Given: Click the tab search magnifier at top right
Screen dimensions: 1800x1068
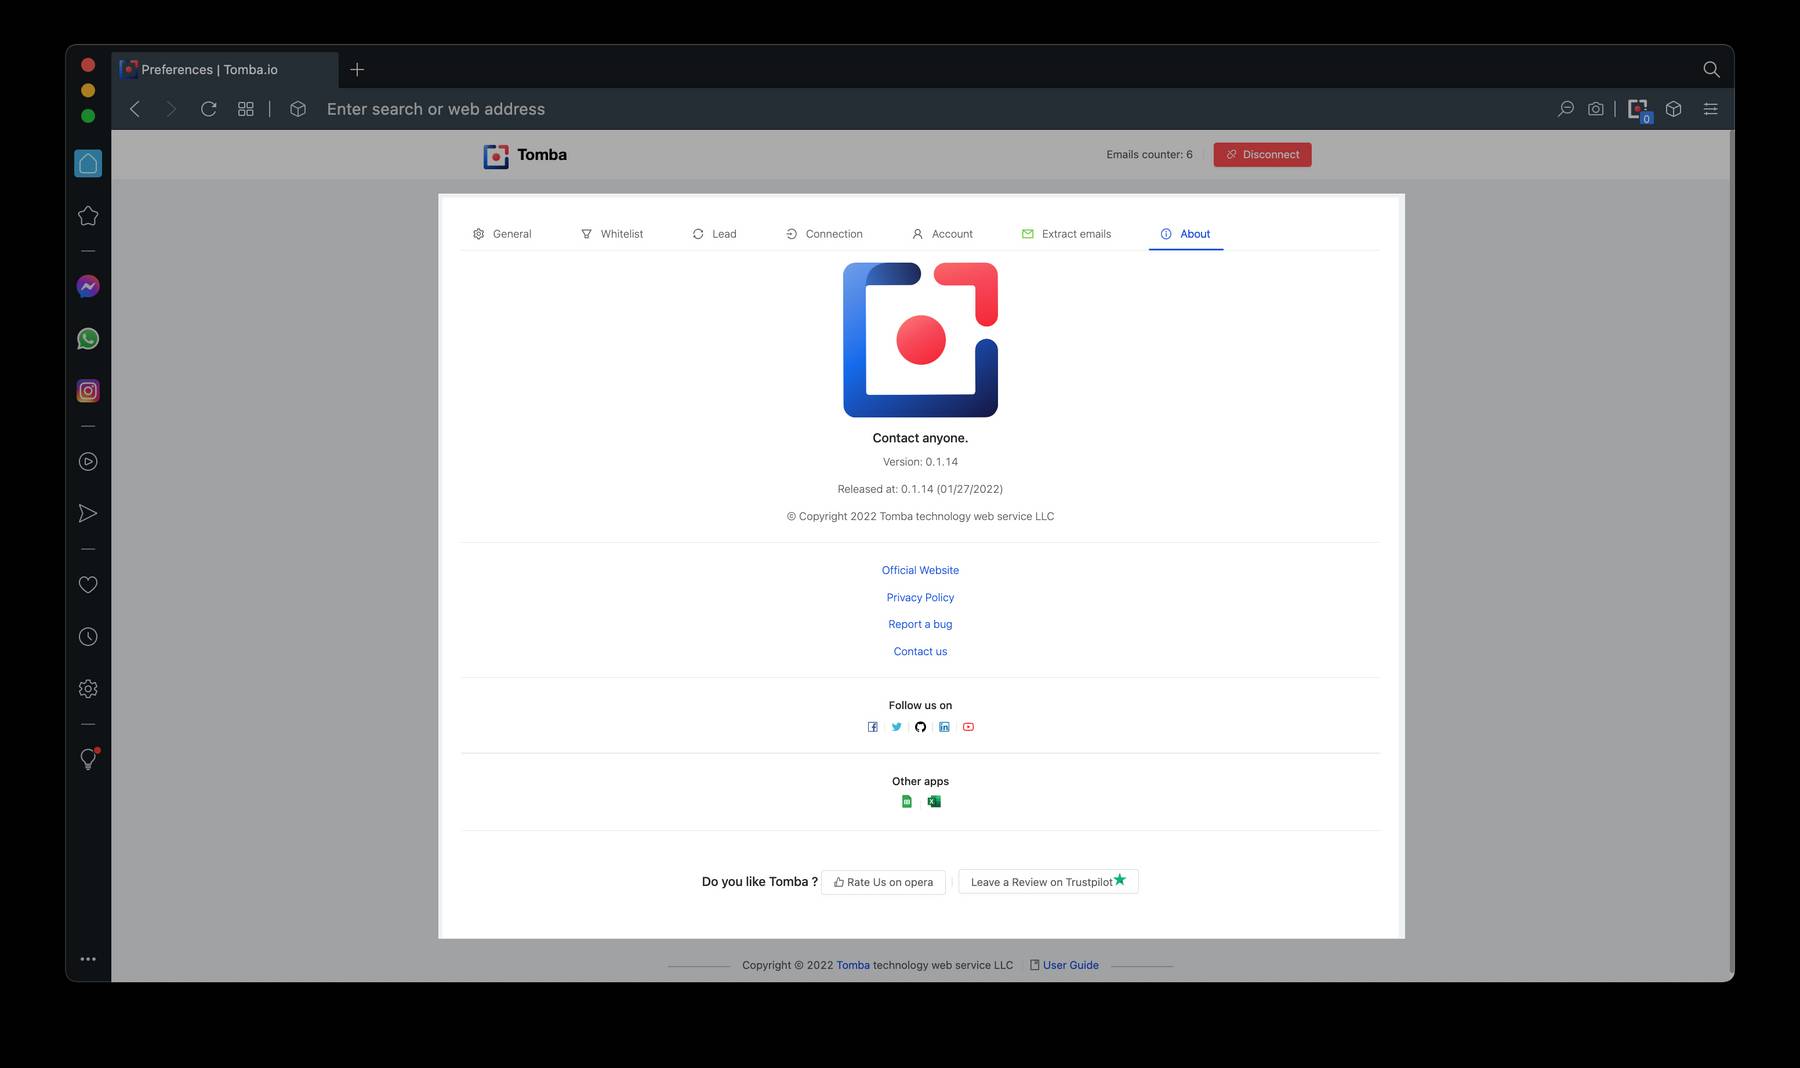Looking at the screenshot, I should 1711,69.
